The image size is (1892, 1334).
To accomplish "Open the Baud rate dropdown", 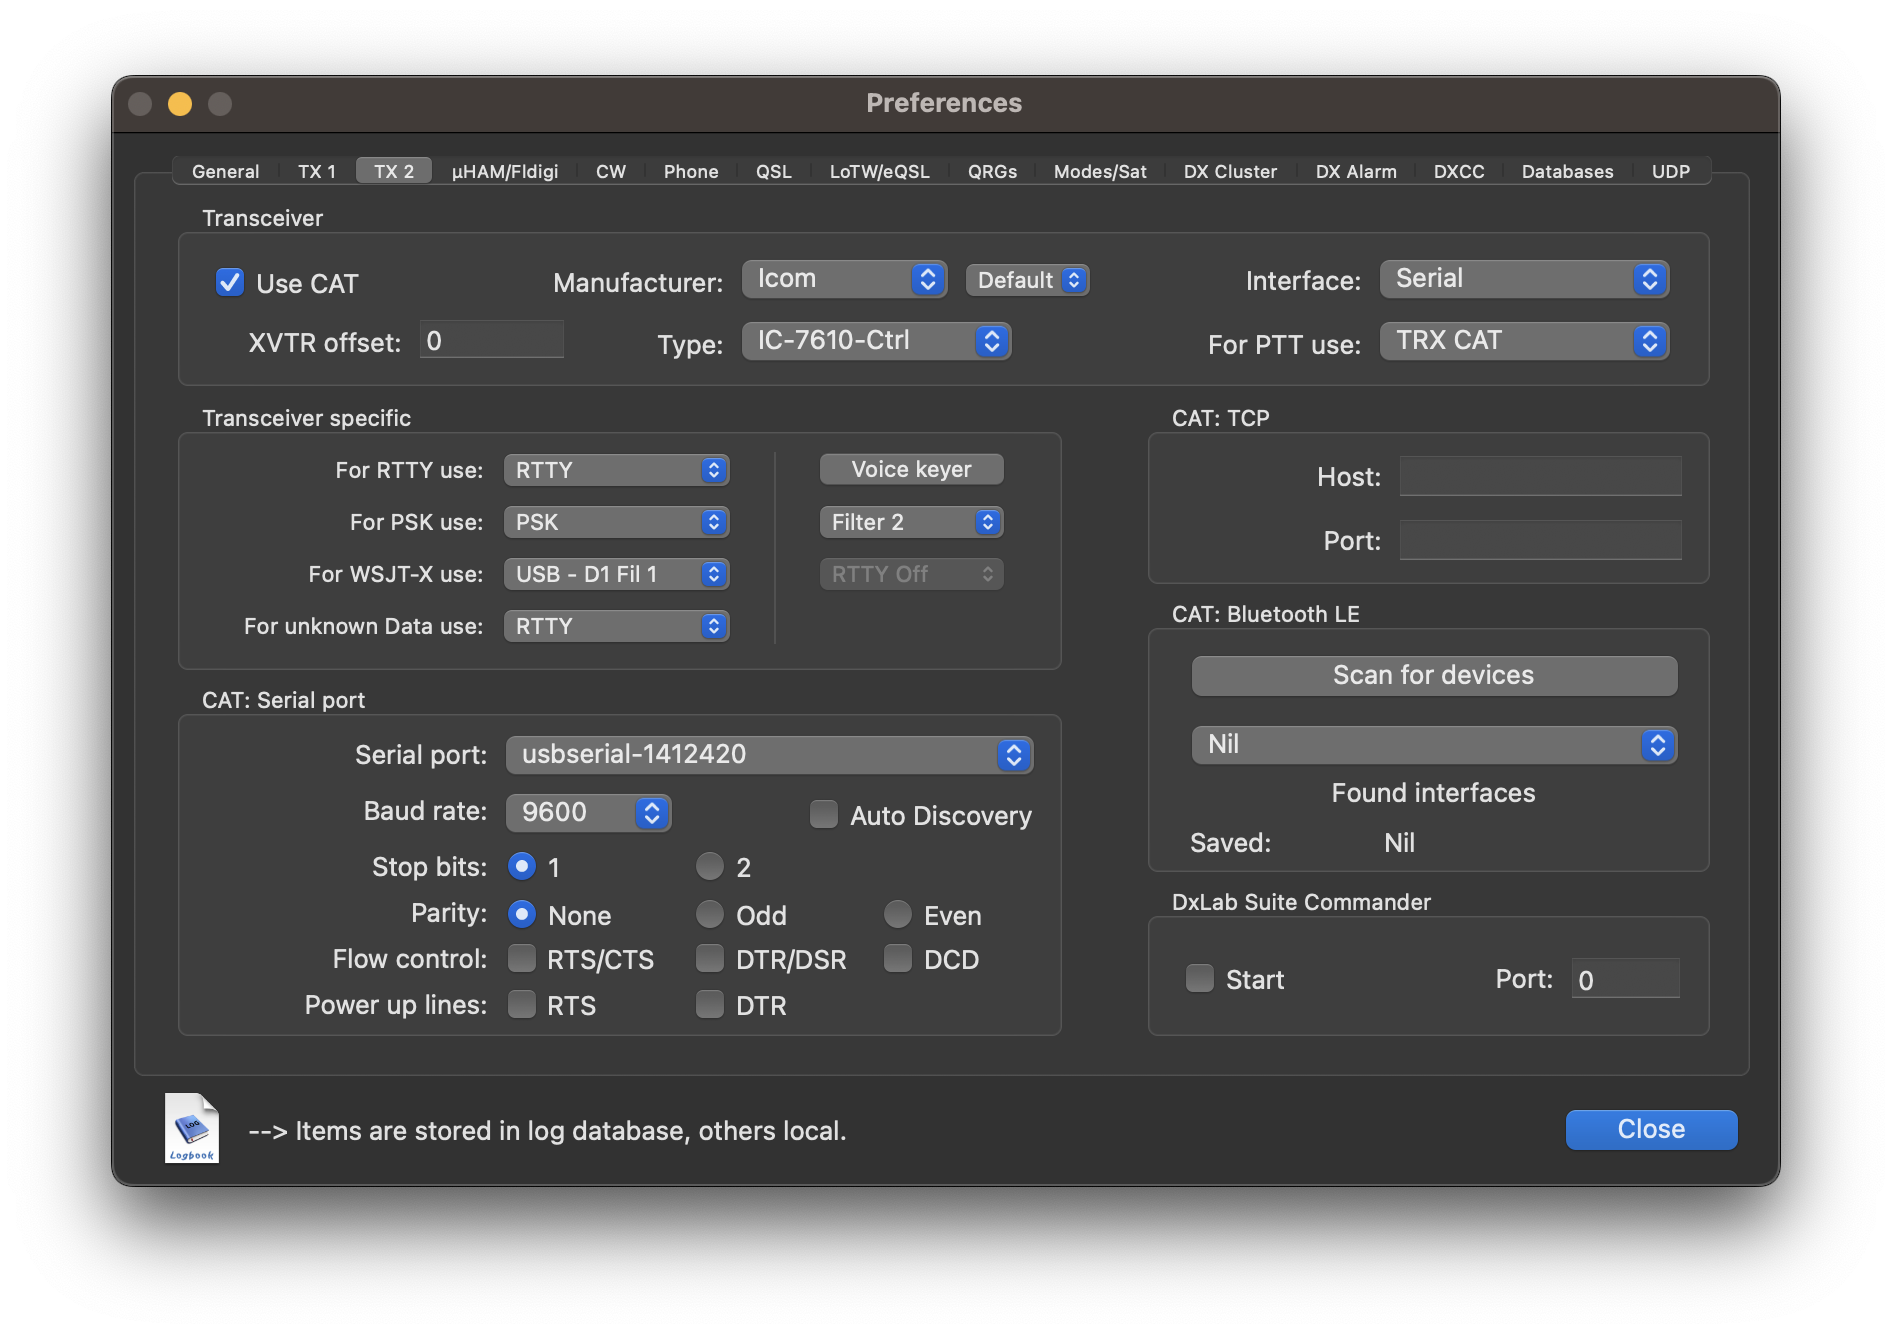I will pyautogui.click(x=588, y=812).
